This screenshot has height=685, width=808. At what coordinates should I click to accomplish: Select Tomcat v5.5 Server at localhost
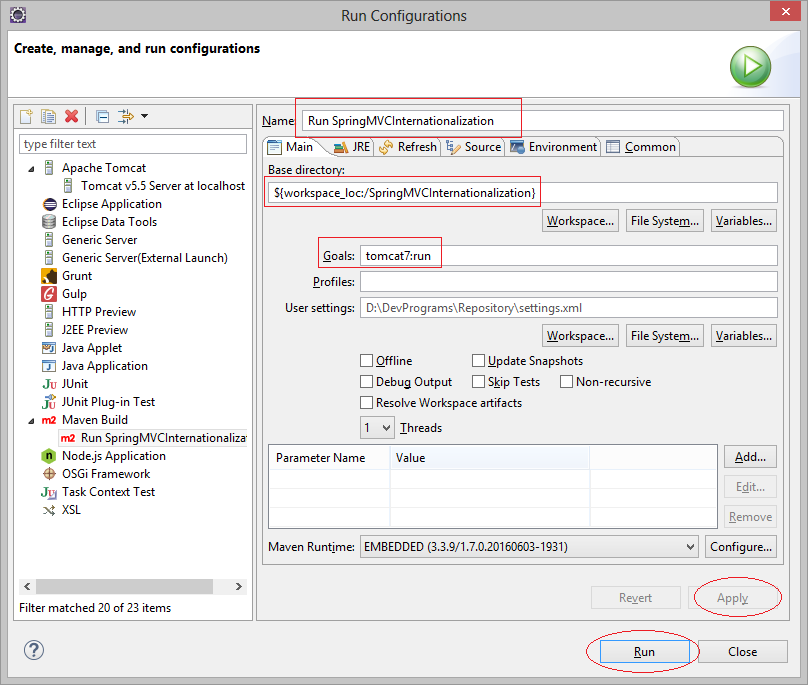[163, 186]
